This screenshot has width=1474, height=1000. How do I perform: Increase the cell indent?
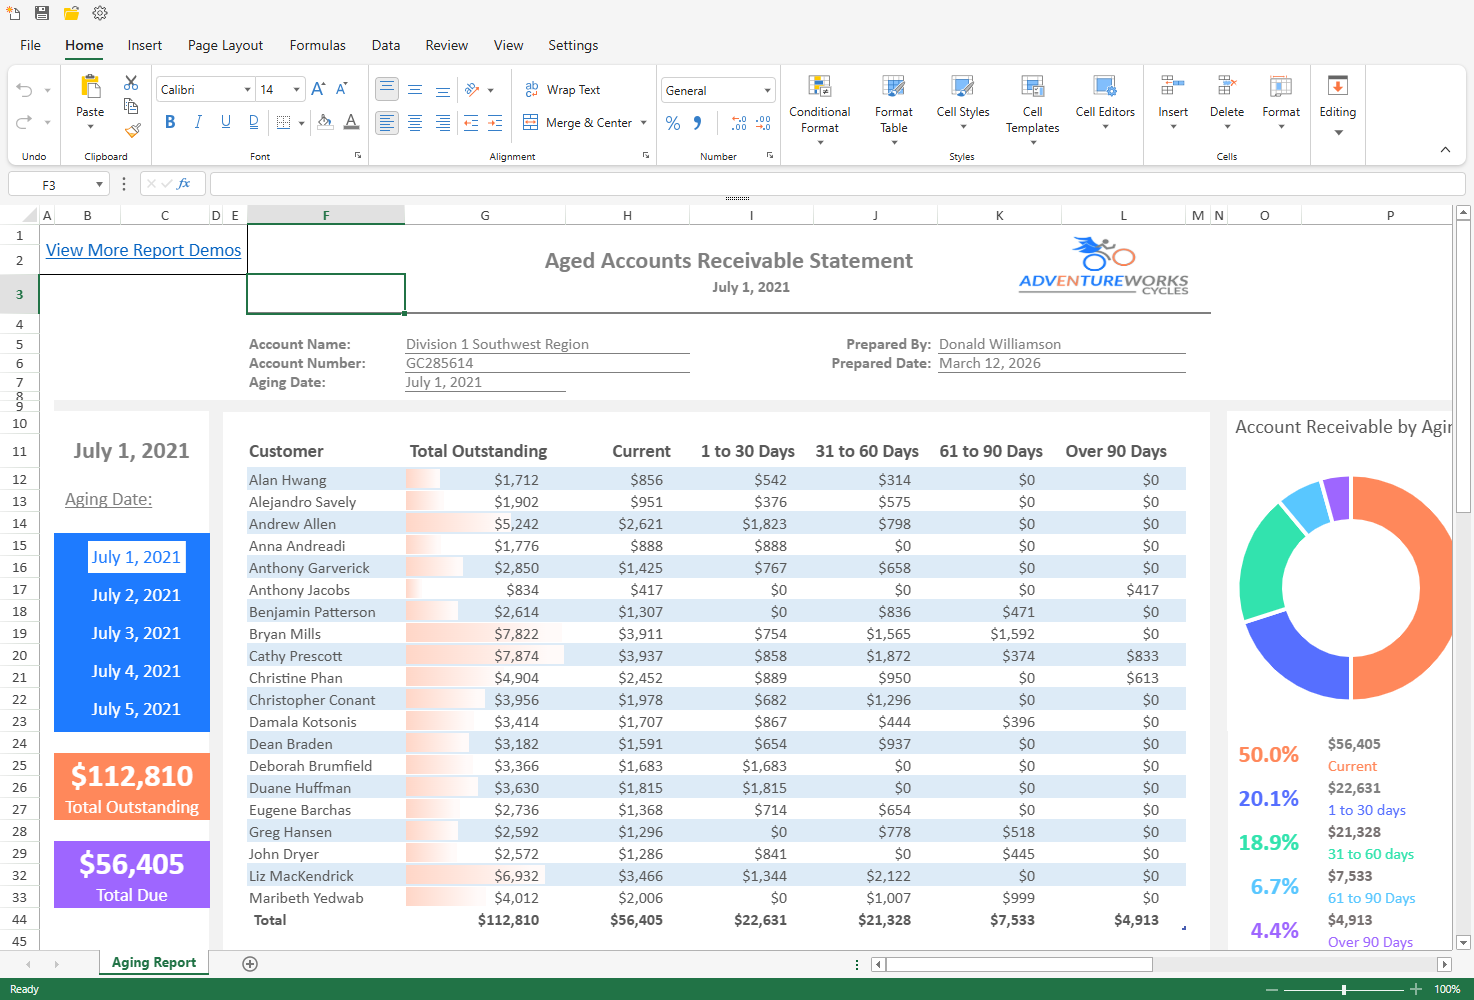point(495,122)
